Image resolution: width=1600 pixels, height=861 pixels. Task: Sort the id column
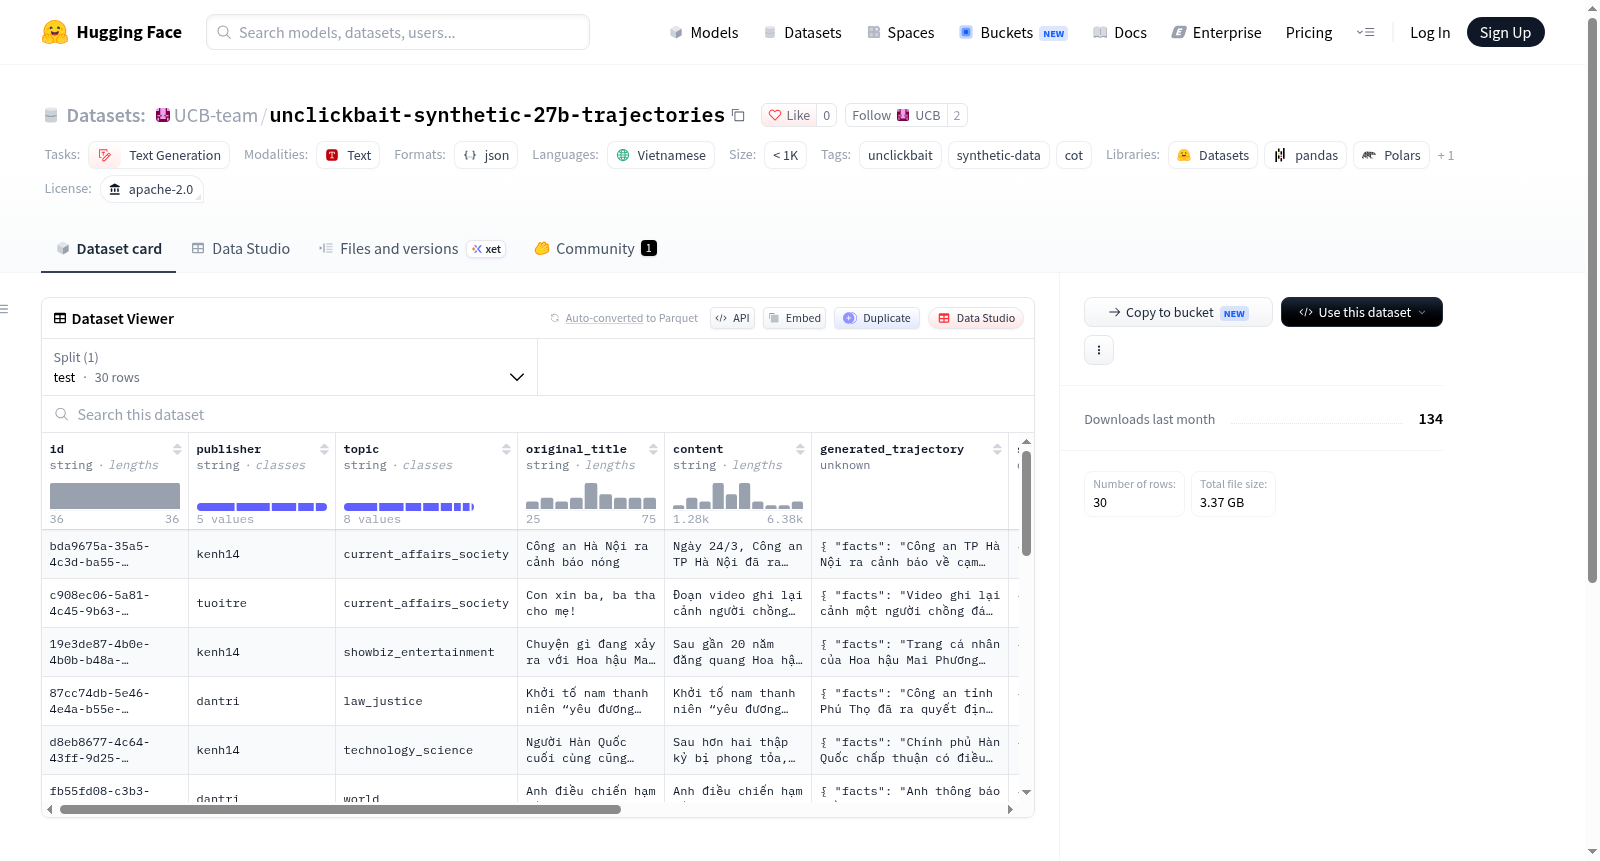[177, 449]
